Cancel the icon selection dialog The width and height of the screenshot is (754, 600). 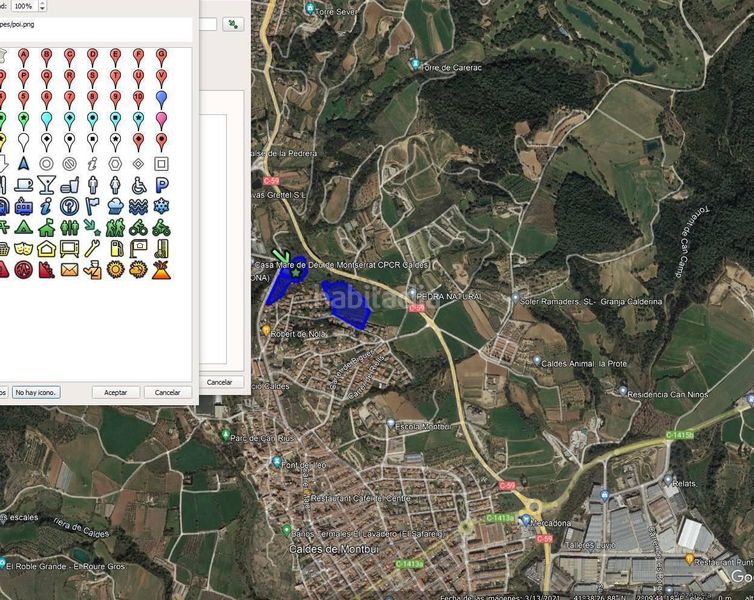167,392
